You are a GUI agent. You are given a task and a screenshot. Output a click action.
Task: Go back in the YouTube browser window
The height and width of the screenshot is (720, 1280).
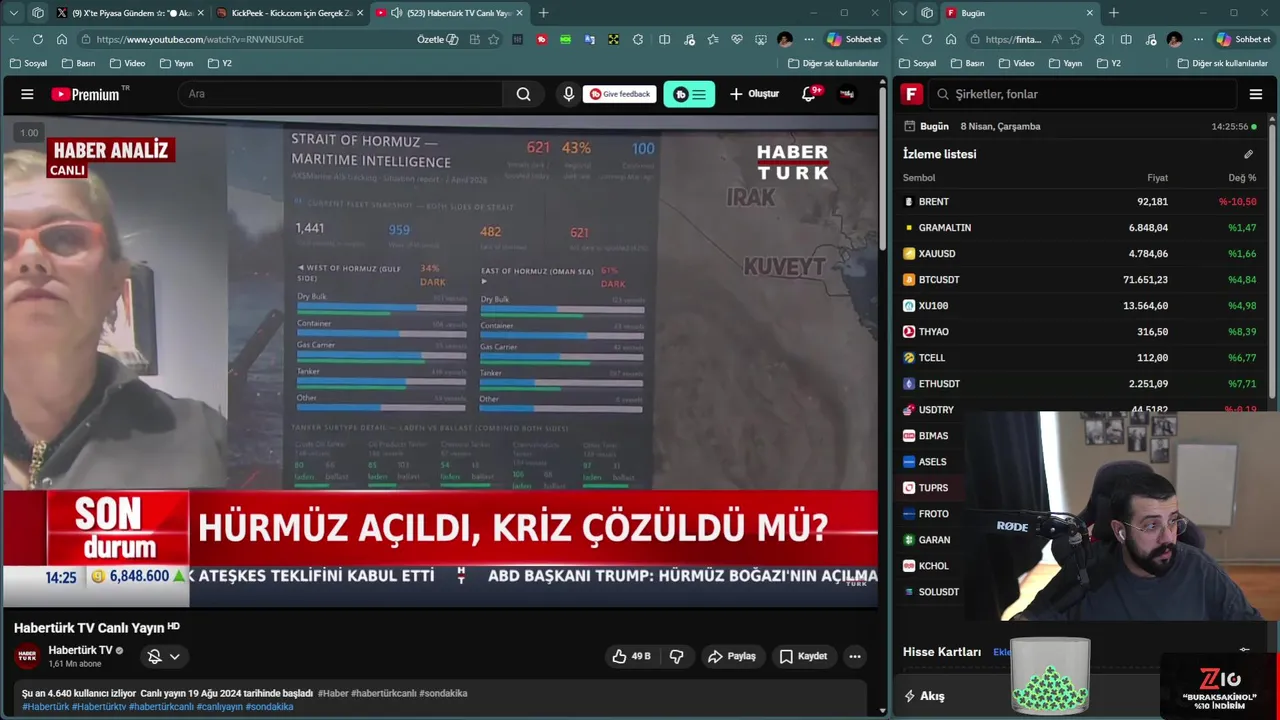click(x=13, y=39)
